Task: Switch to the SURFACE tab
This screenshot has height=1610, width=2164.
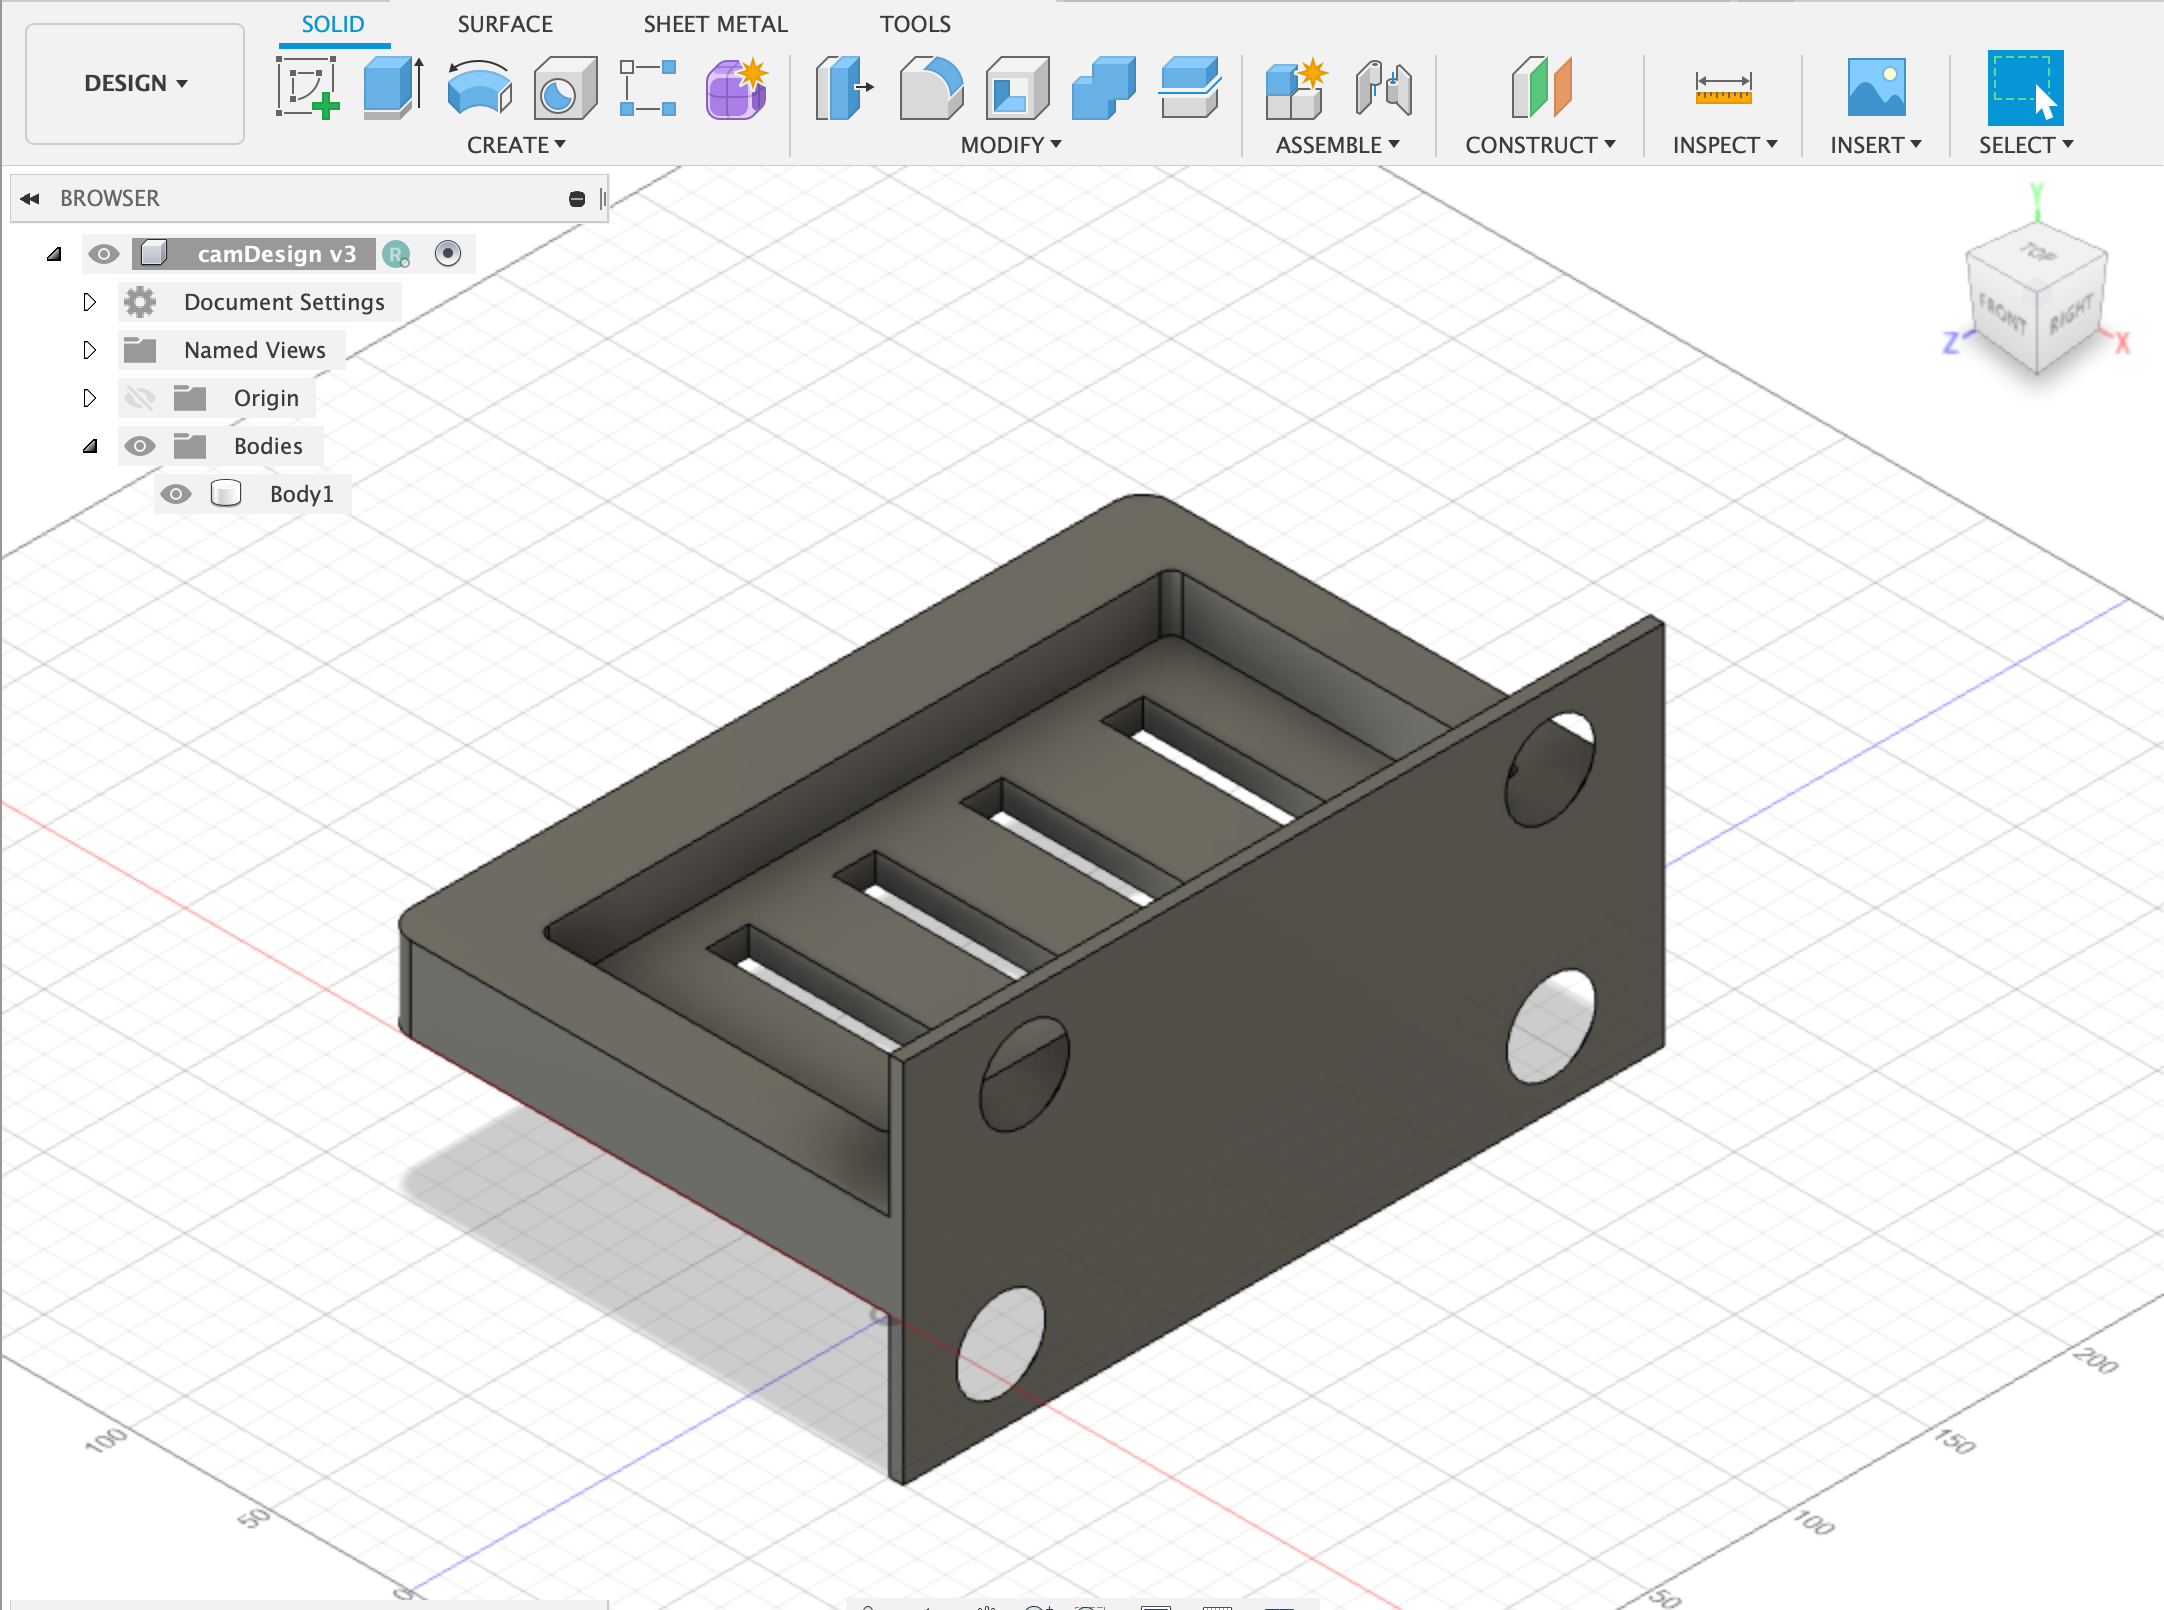Action: (505, 24)
